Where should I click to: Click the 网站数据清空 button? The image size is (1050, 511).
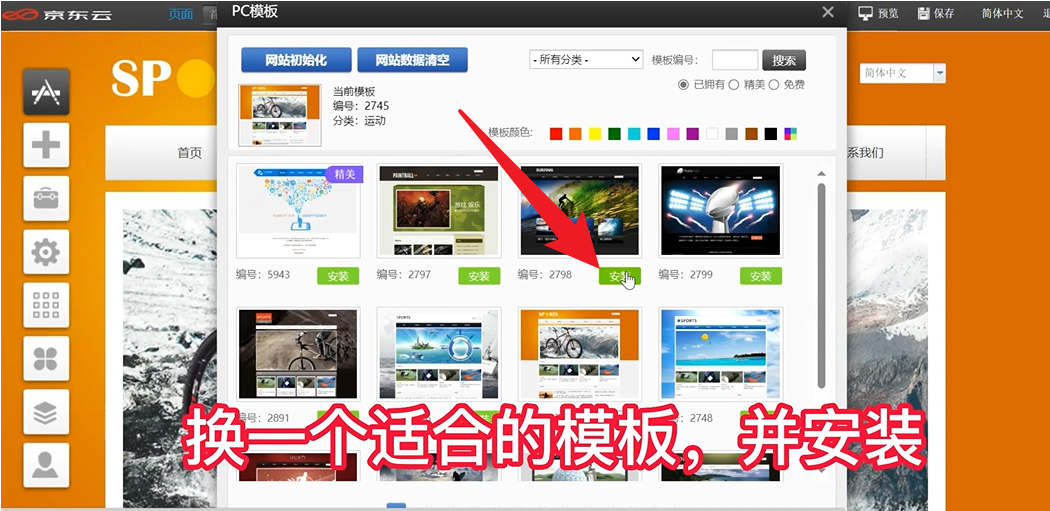pyautogui.click(x=412, y=60)
